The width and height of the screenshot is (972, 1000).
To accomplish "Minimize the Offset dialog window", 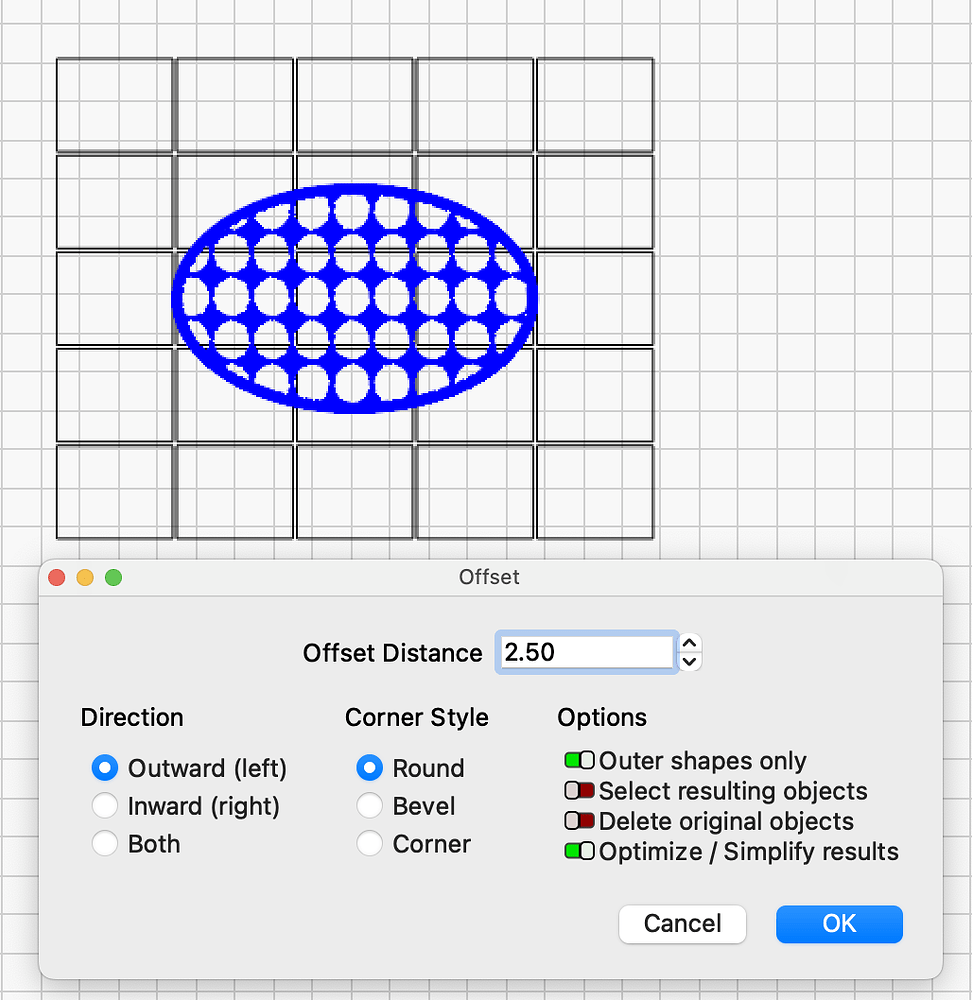I will tap(85, 577).
